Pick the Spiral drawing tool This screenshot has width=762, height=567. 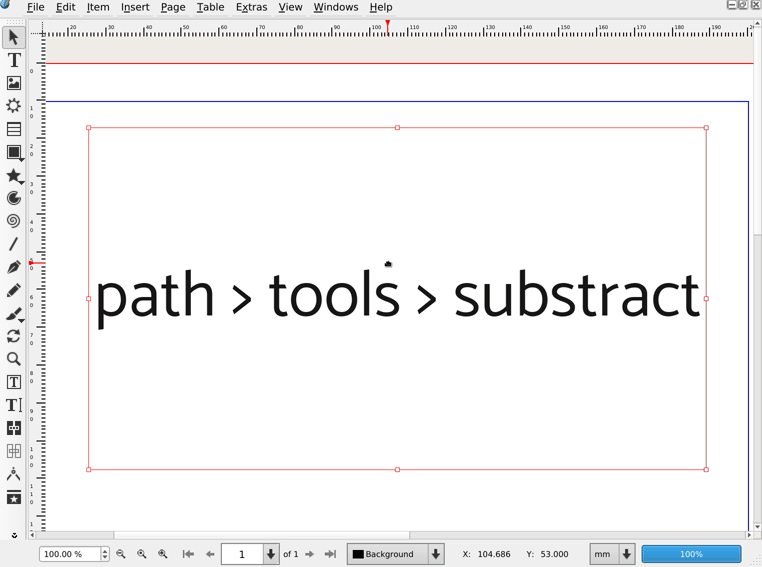point(14,221)
